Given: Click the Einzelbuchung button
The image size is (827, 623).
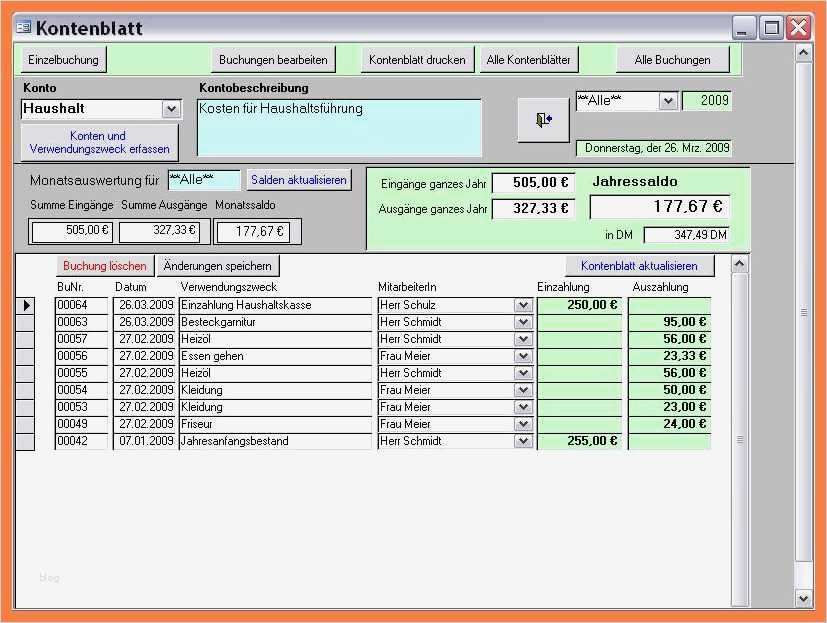Looking at the screenshot, I should pos(63,59).
